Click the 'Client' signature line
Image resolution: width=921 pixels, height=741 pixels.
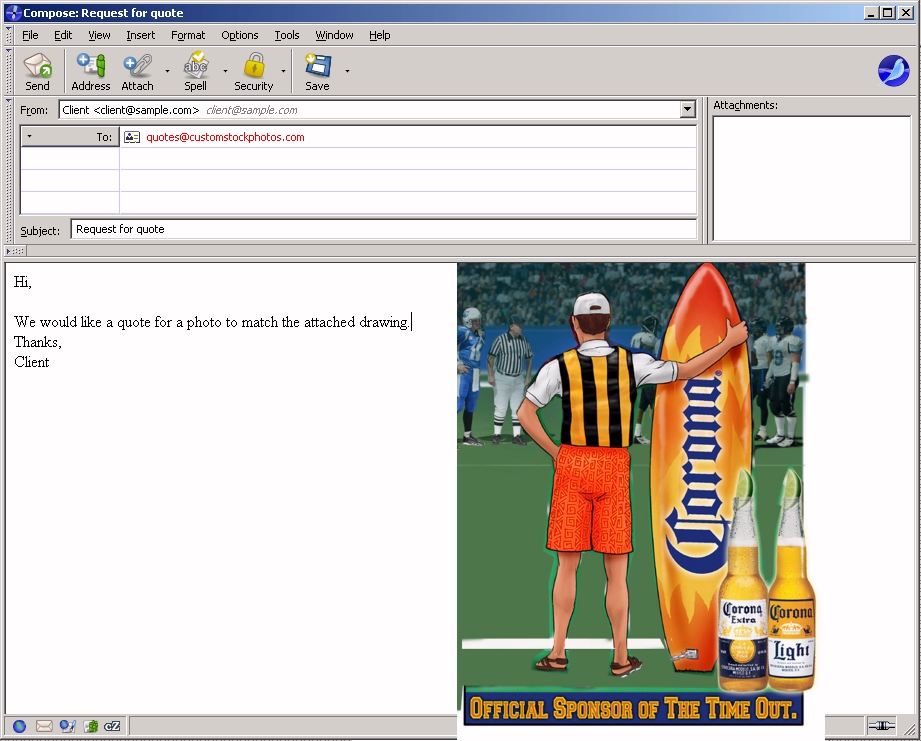32,362
